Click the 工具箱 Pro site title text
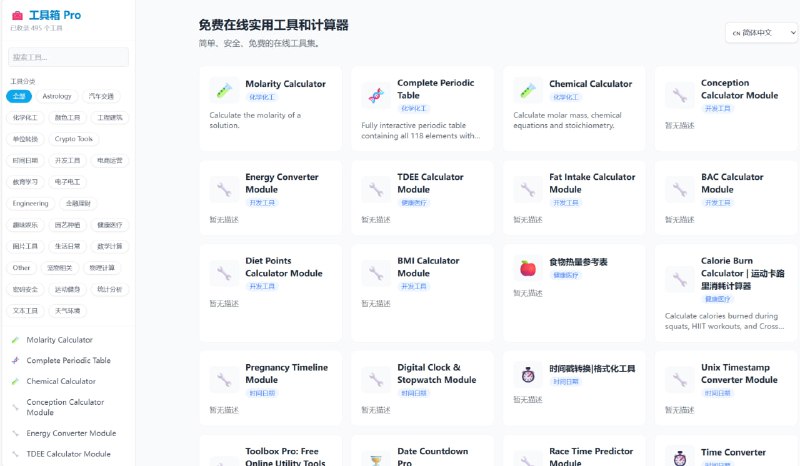Image resolution: width=800 pixels, height=466 pixels. pyautogui.click(x=55, y=15)
